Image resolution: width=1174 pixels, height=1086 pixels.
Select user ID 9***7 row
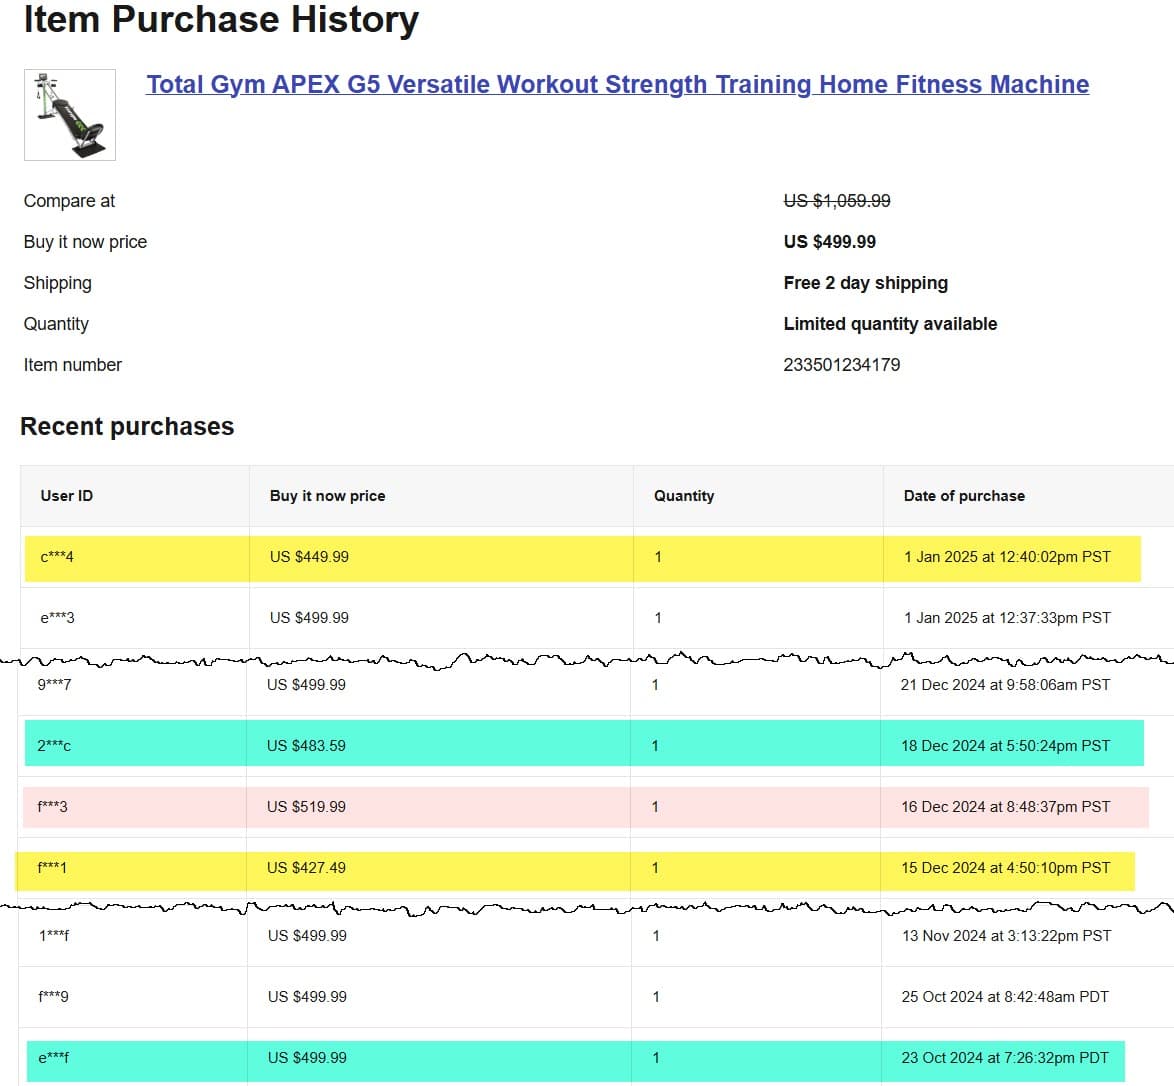(x=54, y=685)
